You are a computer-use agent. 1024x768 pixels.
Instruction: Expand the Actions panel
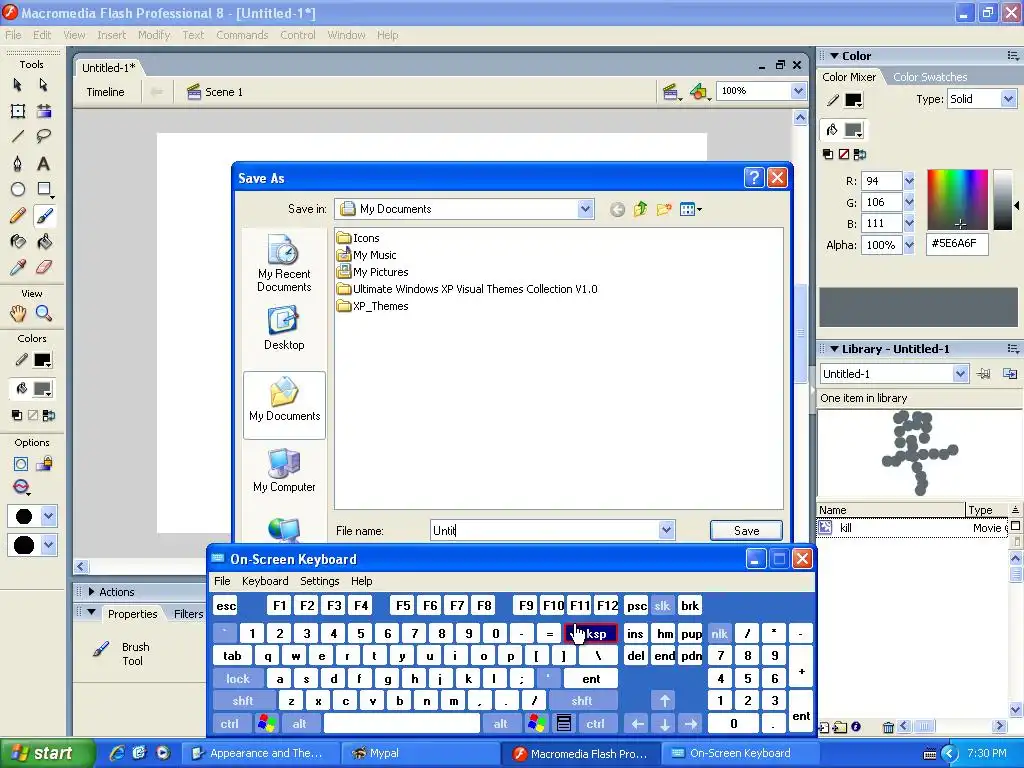click(x=91, y=592)
